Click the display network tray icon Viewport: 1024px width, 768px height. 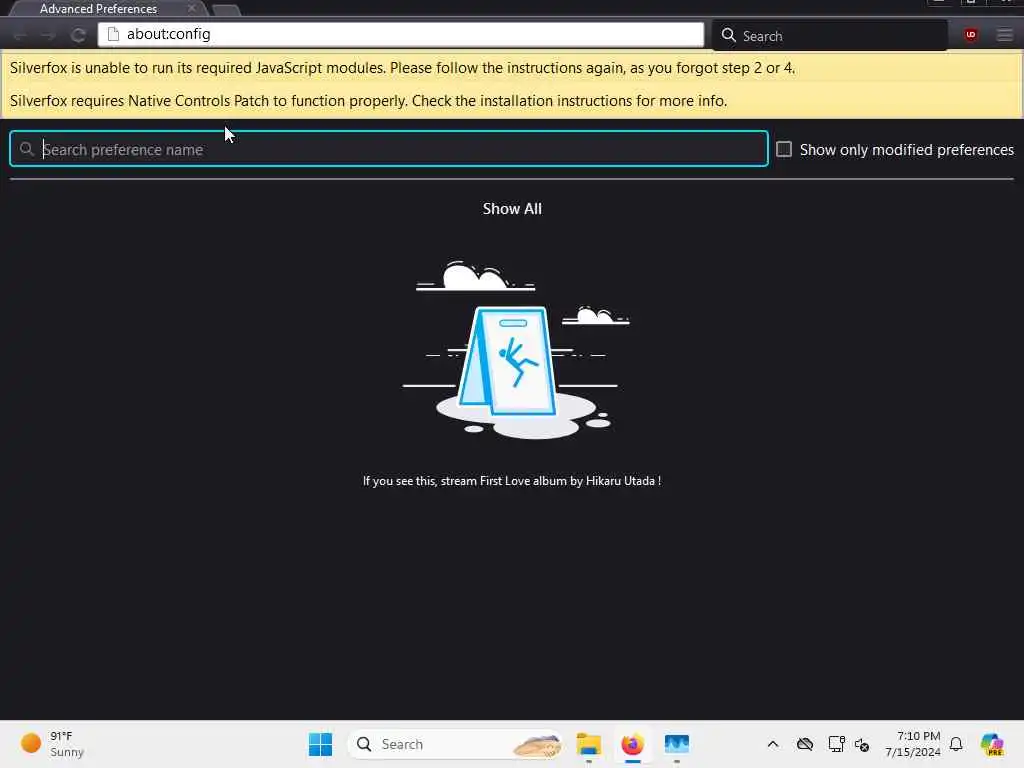[836, 744]
